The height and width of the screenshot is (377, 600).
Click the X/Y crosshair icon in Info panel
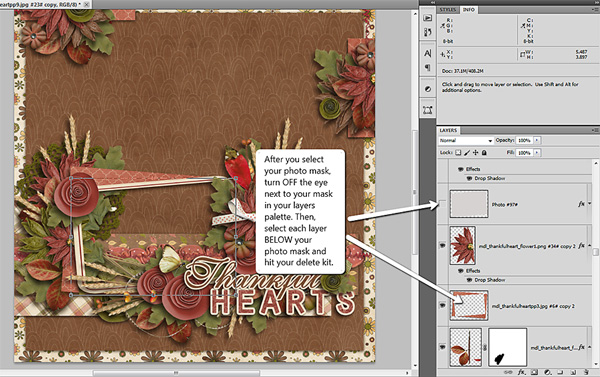tap(443, 54)
